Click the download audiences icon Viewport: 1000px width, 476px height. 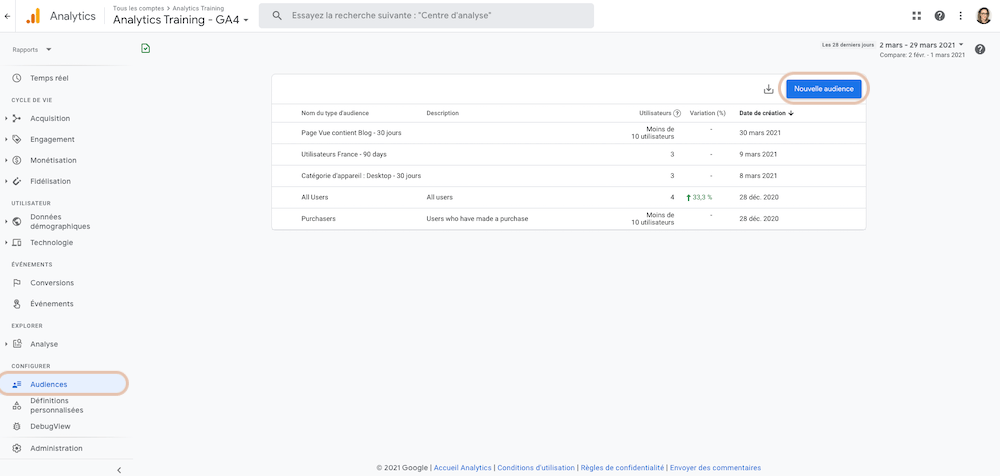[768, 89]
